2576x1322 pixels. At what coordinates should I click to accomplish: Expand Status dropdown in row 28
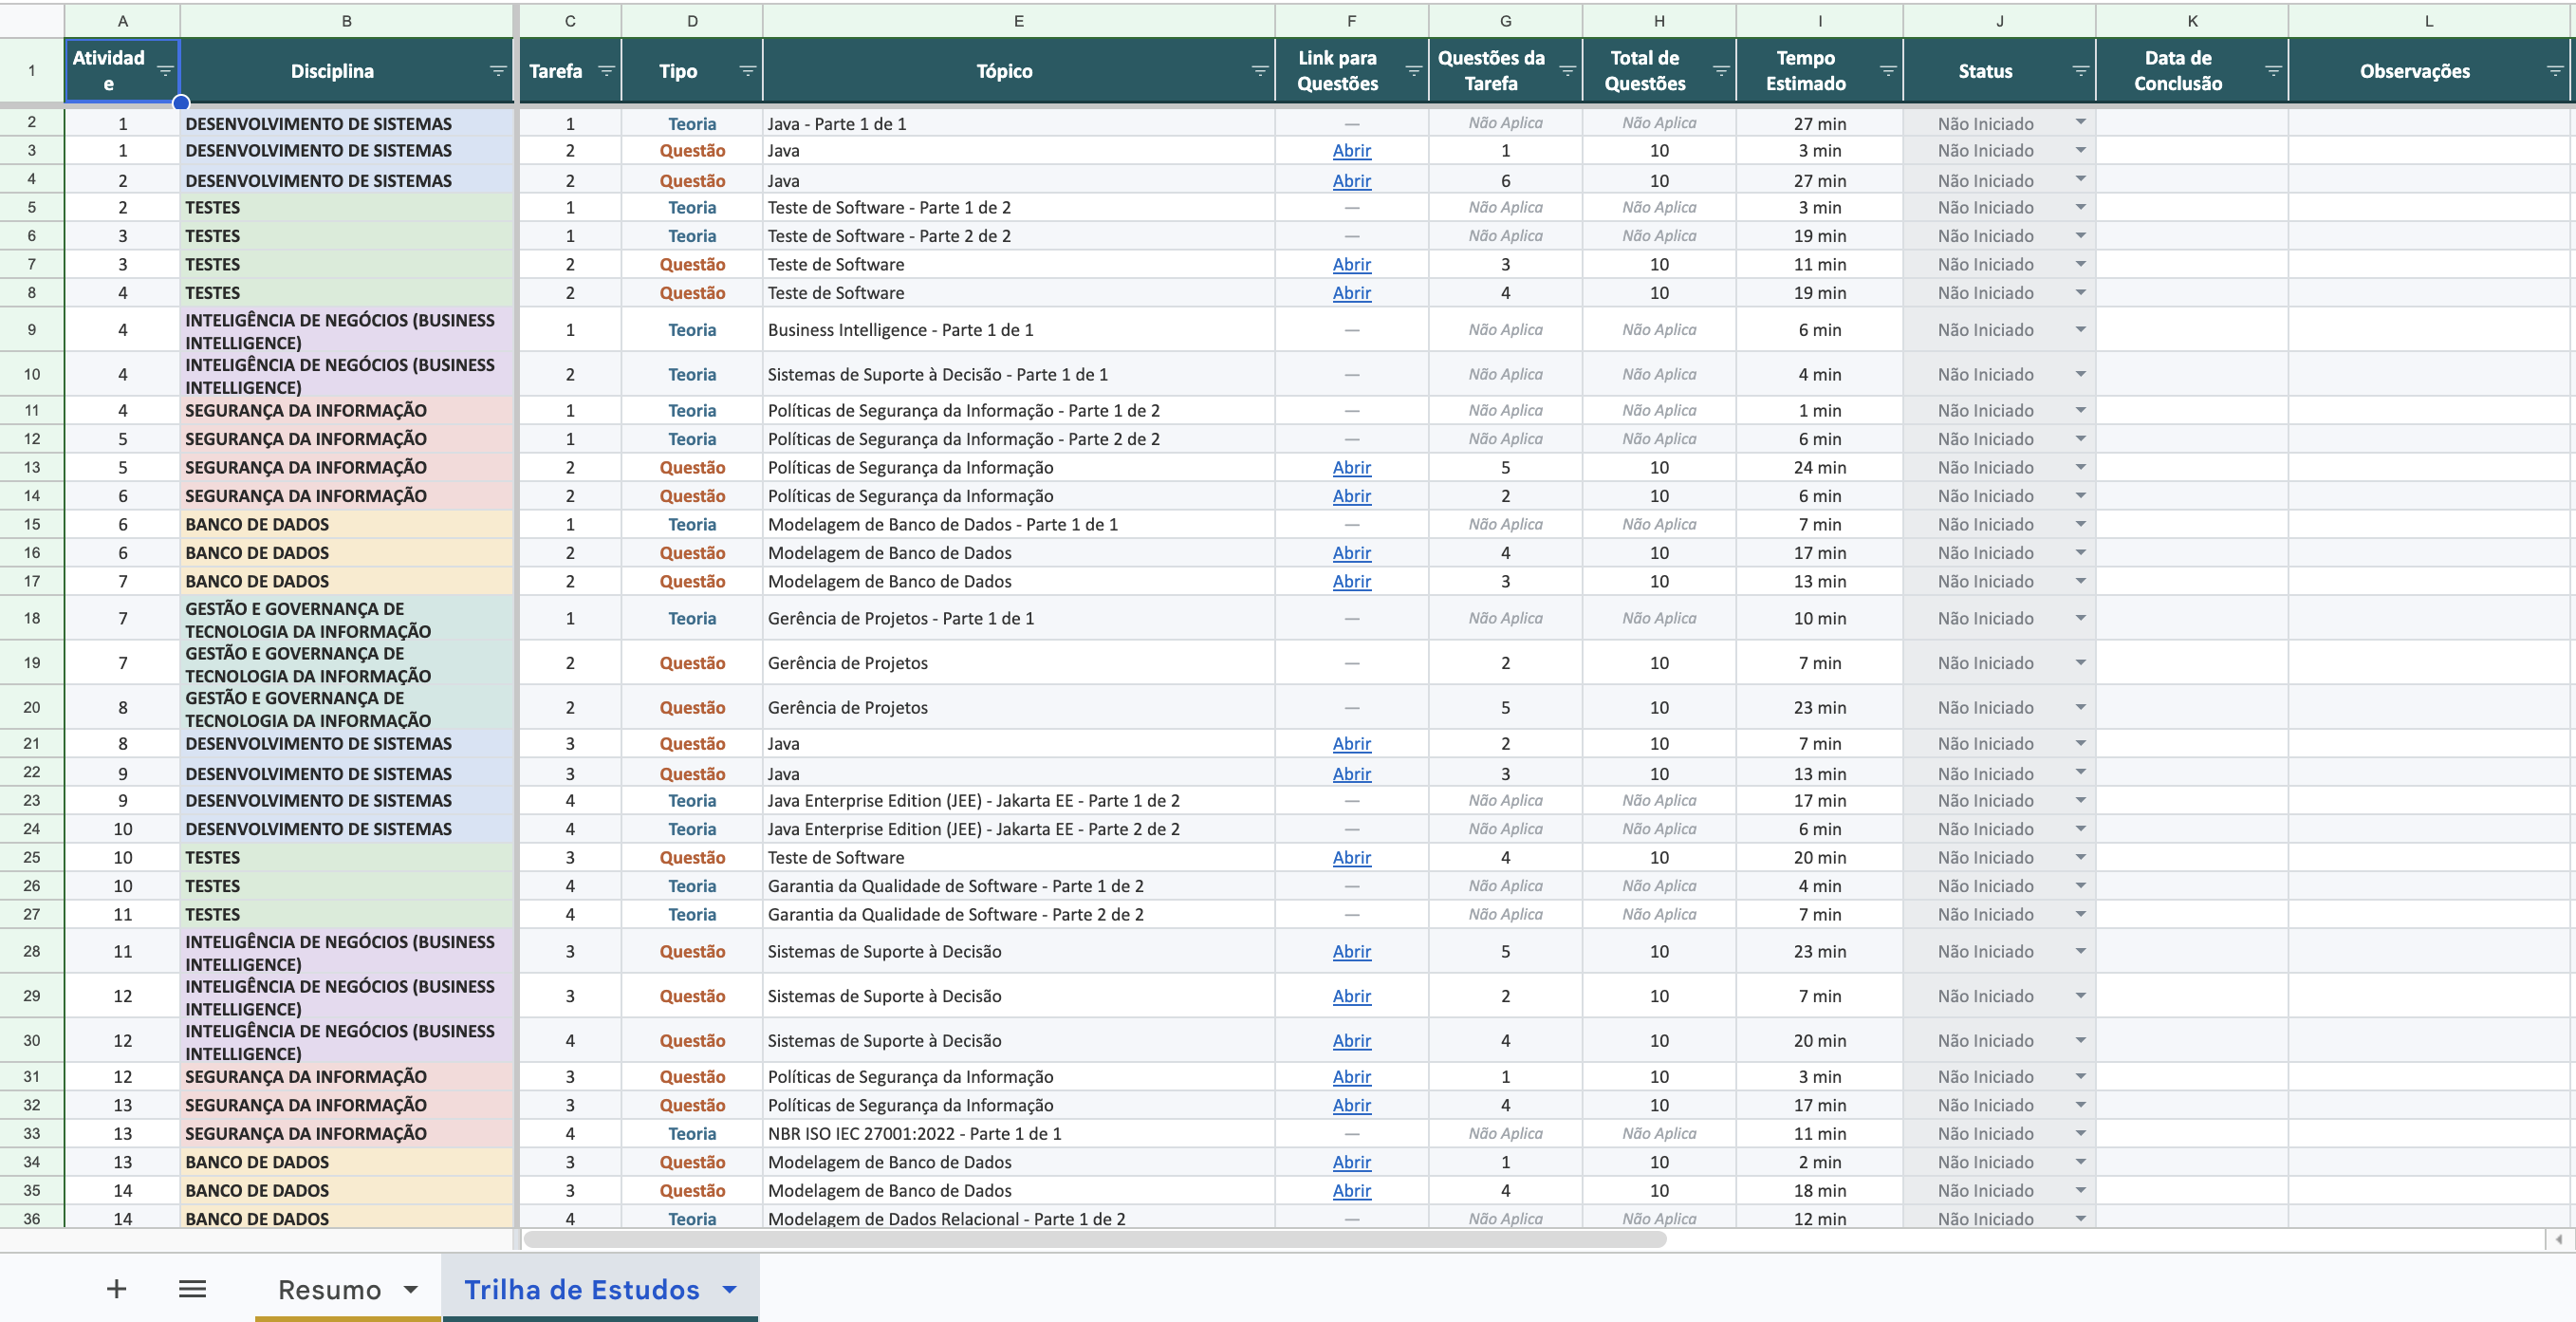2081,950
